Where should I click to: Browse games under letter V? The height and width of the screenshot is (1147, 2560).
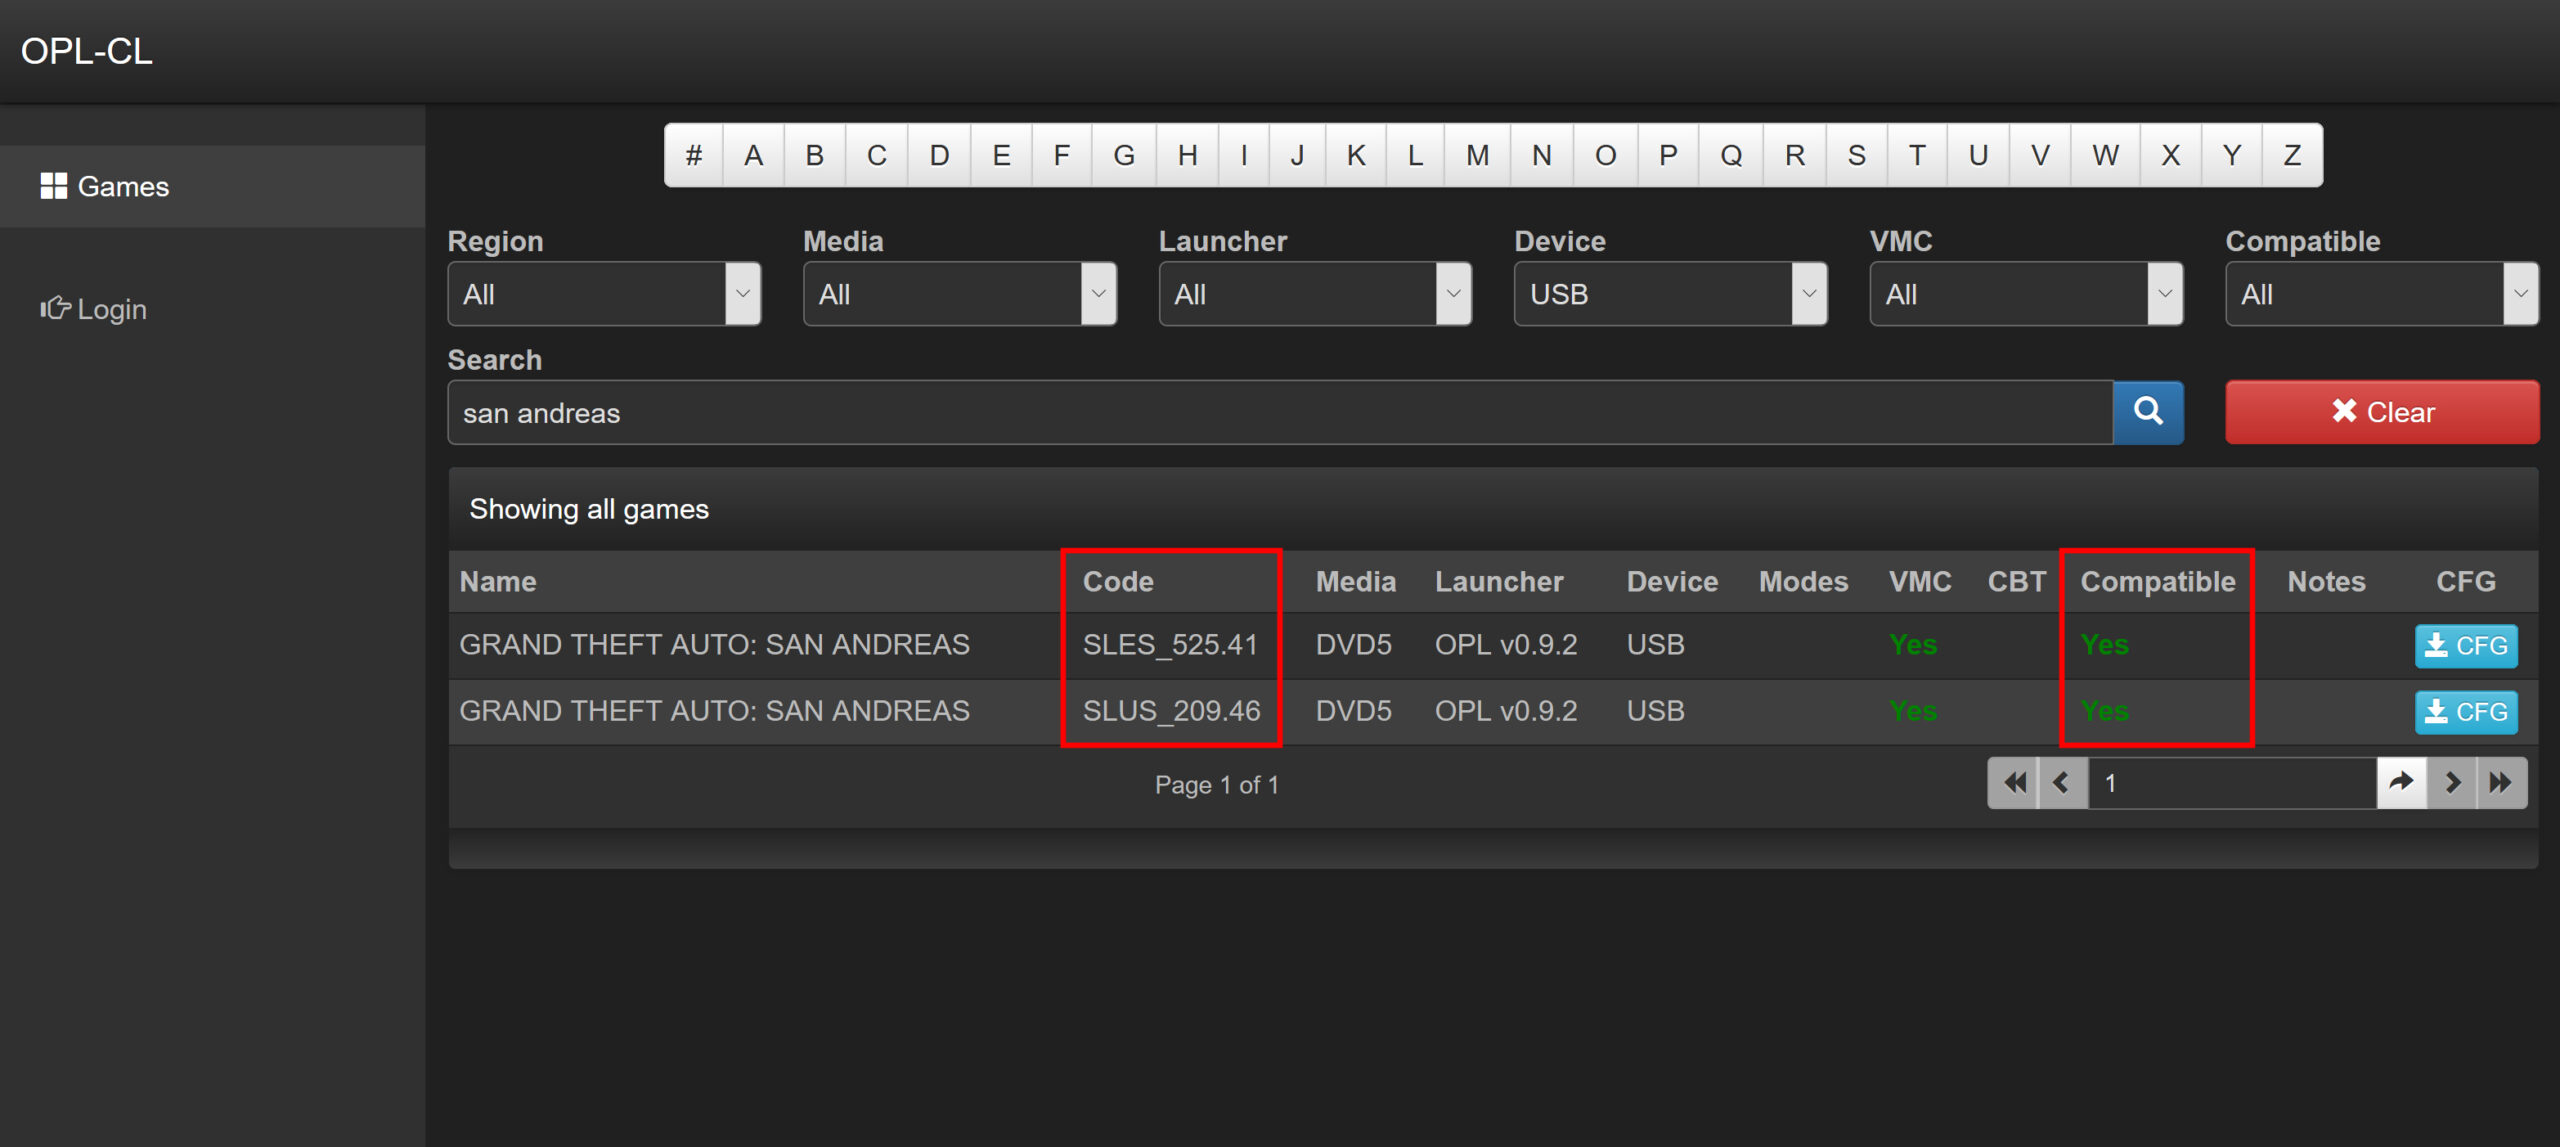2040,155
